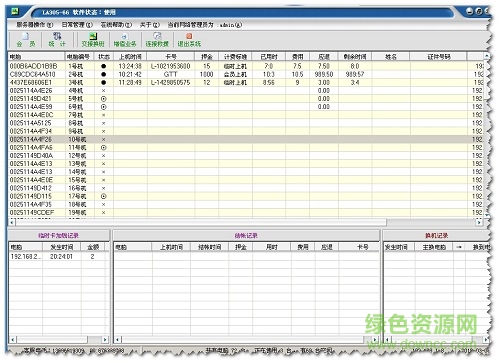Click the idle circle status for 11号机
Viewport: 500px width, 363px height.
click(x=103, y=147)
